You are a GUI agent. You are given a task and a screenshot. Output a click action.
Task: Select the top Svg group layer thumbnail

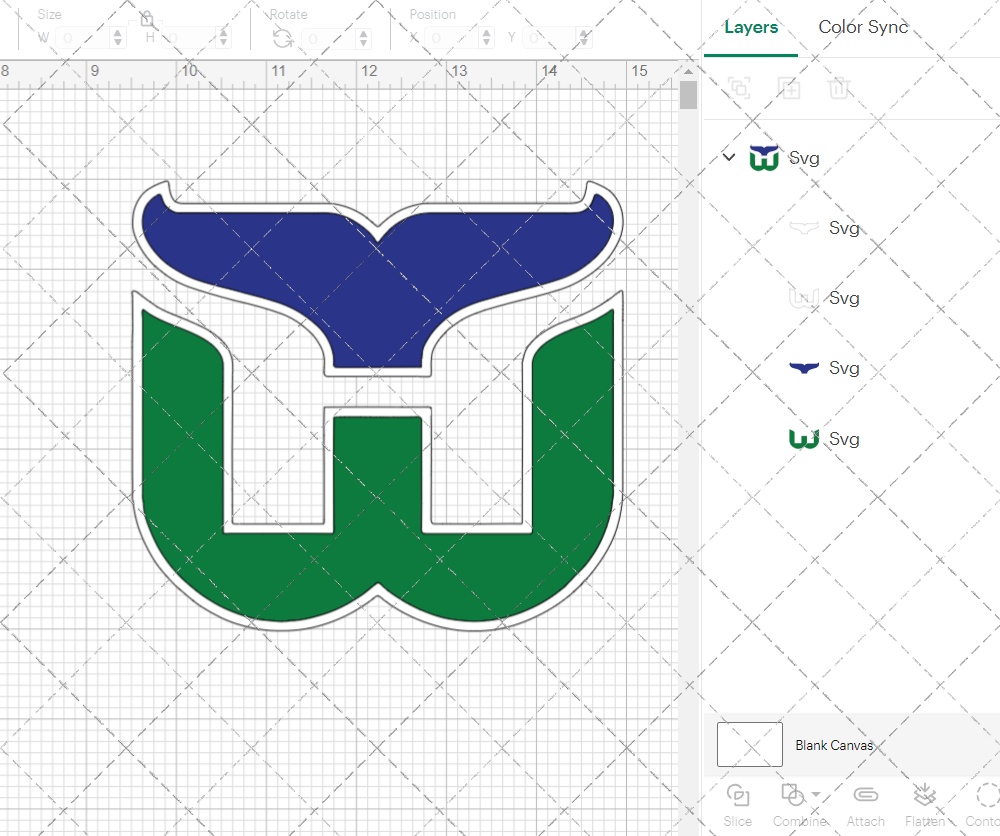click(x=764, y=158)
